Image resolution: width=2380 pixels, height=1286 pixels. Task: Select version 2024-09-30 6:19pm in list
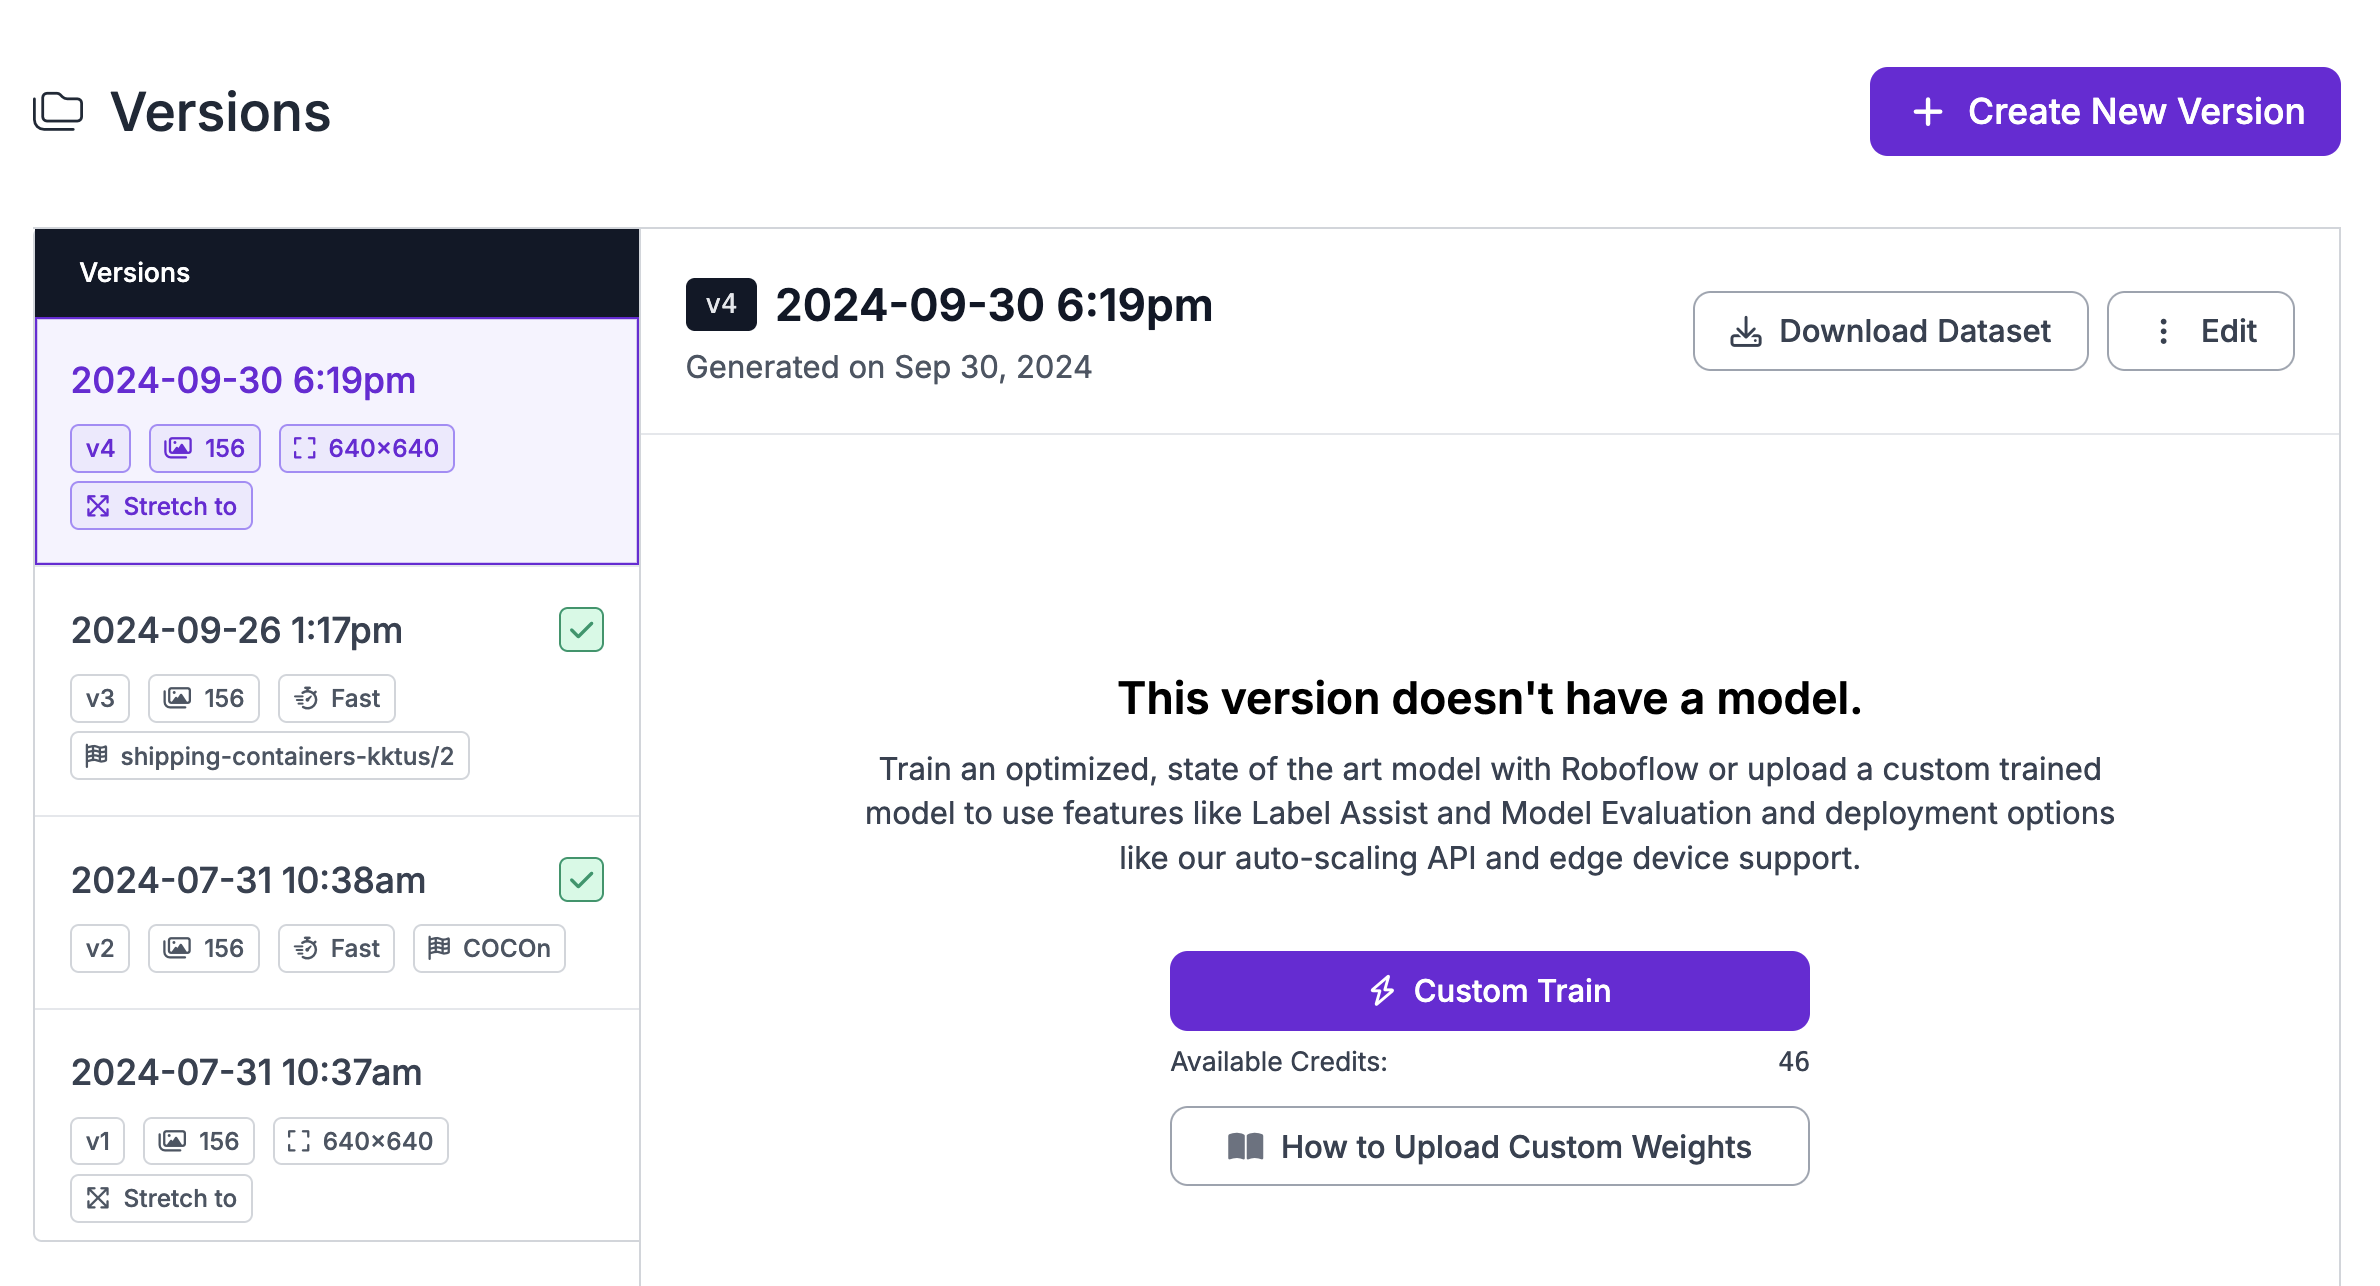tap(243, 381)
